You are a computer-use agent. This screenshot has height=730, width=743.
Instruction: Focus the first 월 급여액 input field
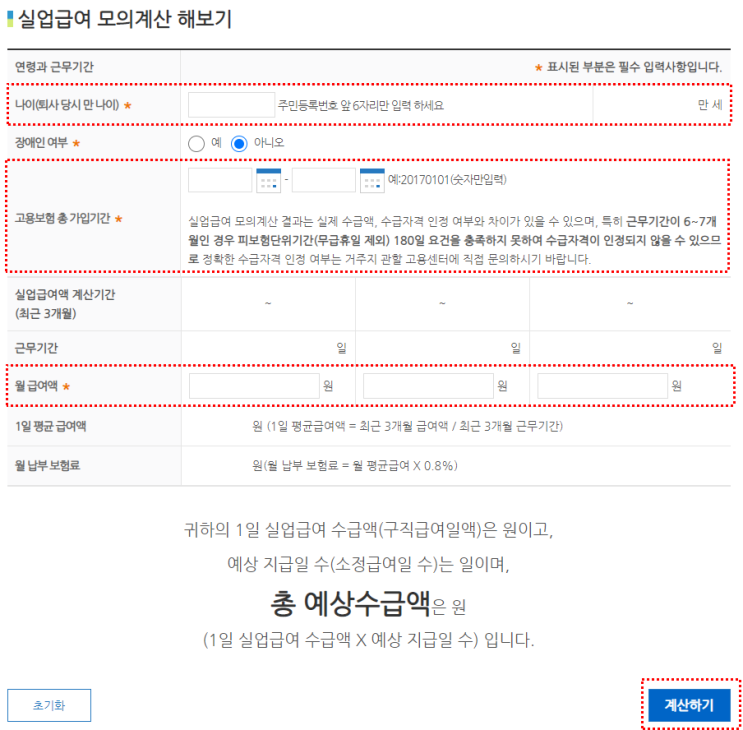254,386
